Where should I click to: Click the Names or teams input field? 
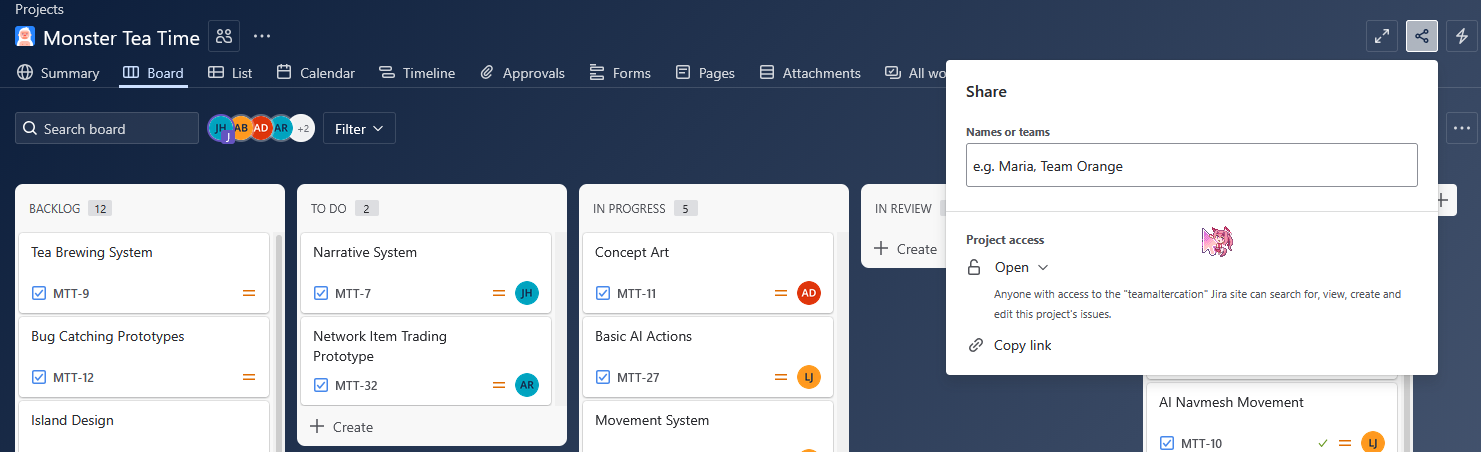(x=1191, y=165)
